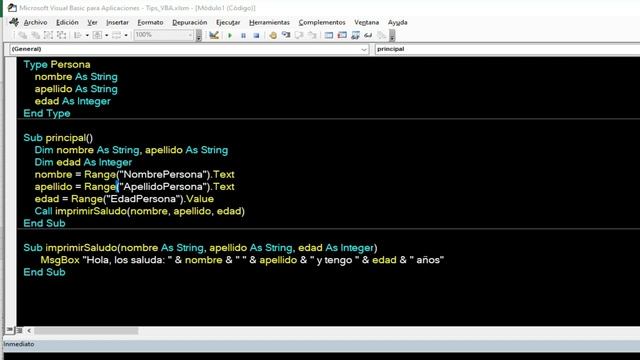The image size is (640, 360).
Task: Click the 'Sub principal()' line
Action: coord(58,138)
